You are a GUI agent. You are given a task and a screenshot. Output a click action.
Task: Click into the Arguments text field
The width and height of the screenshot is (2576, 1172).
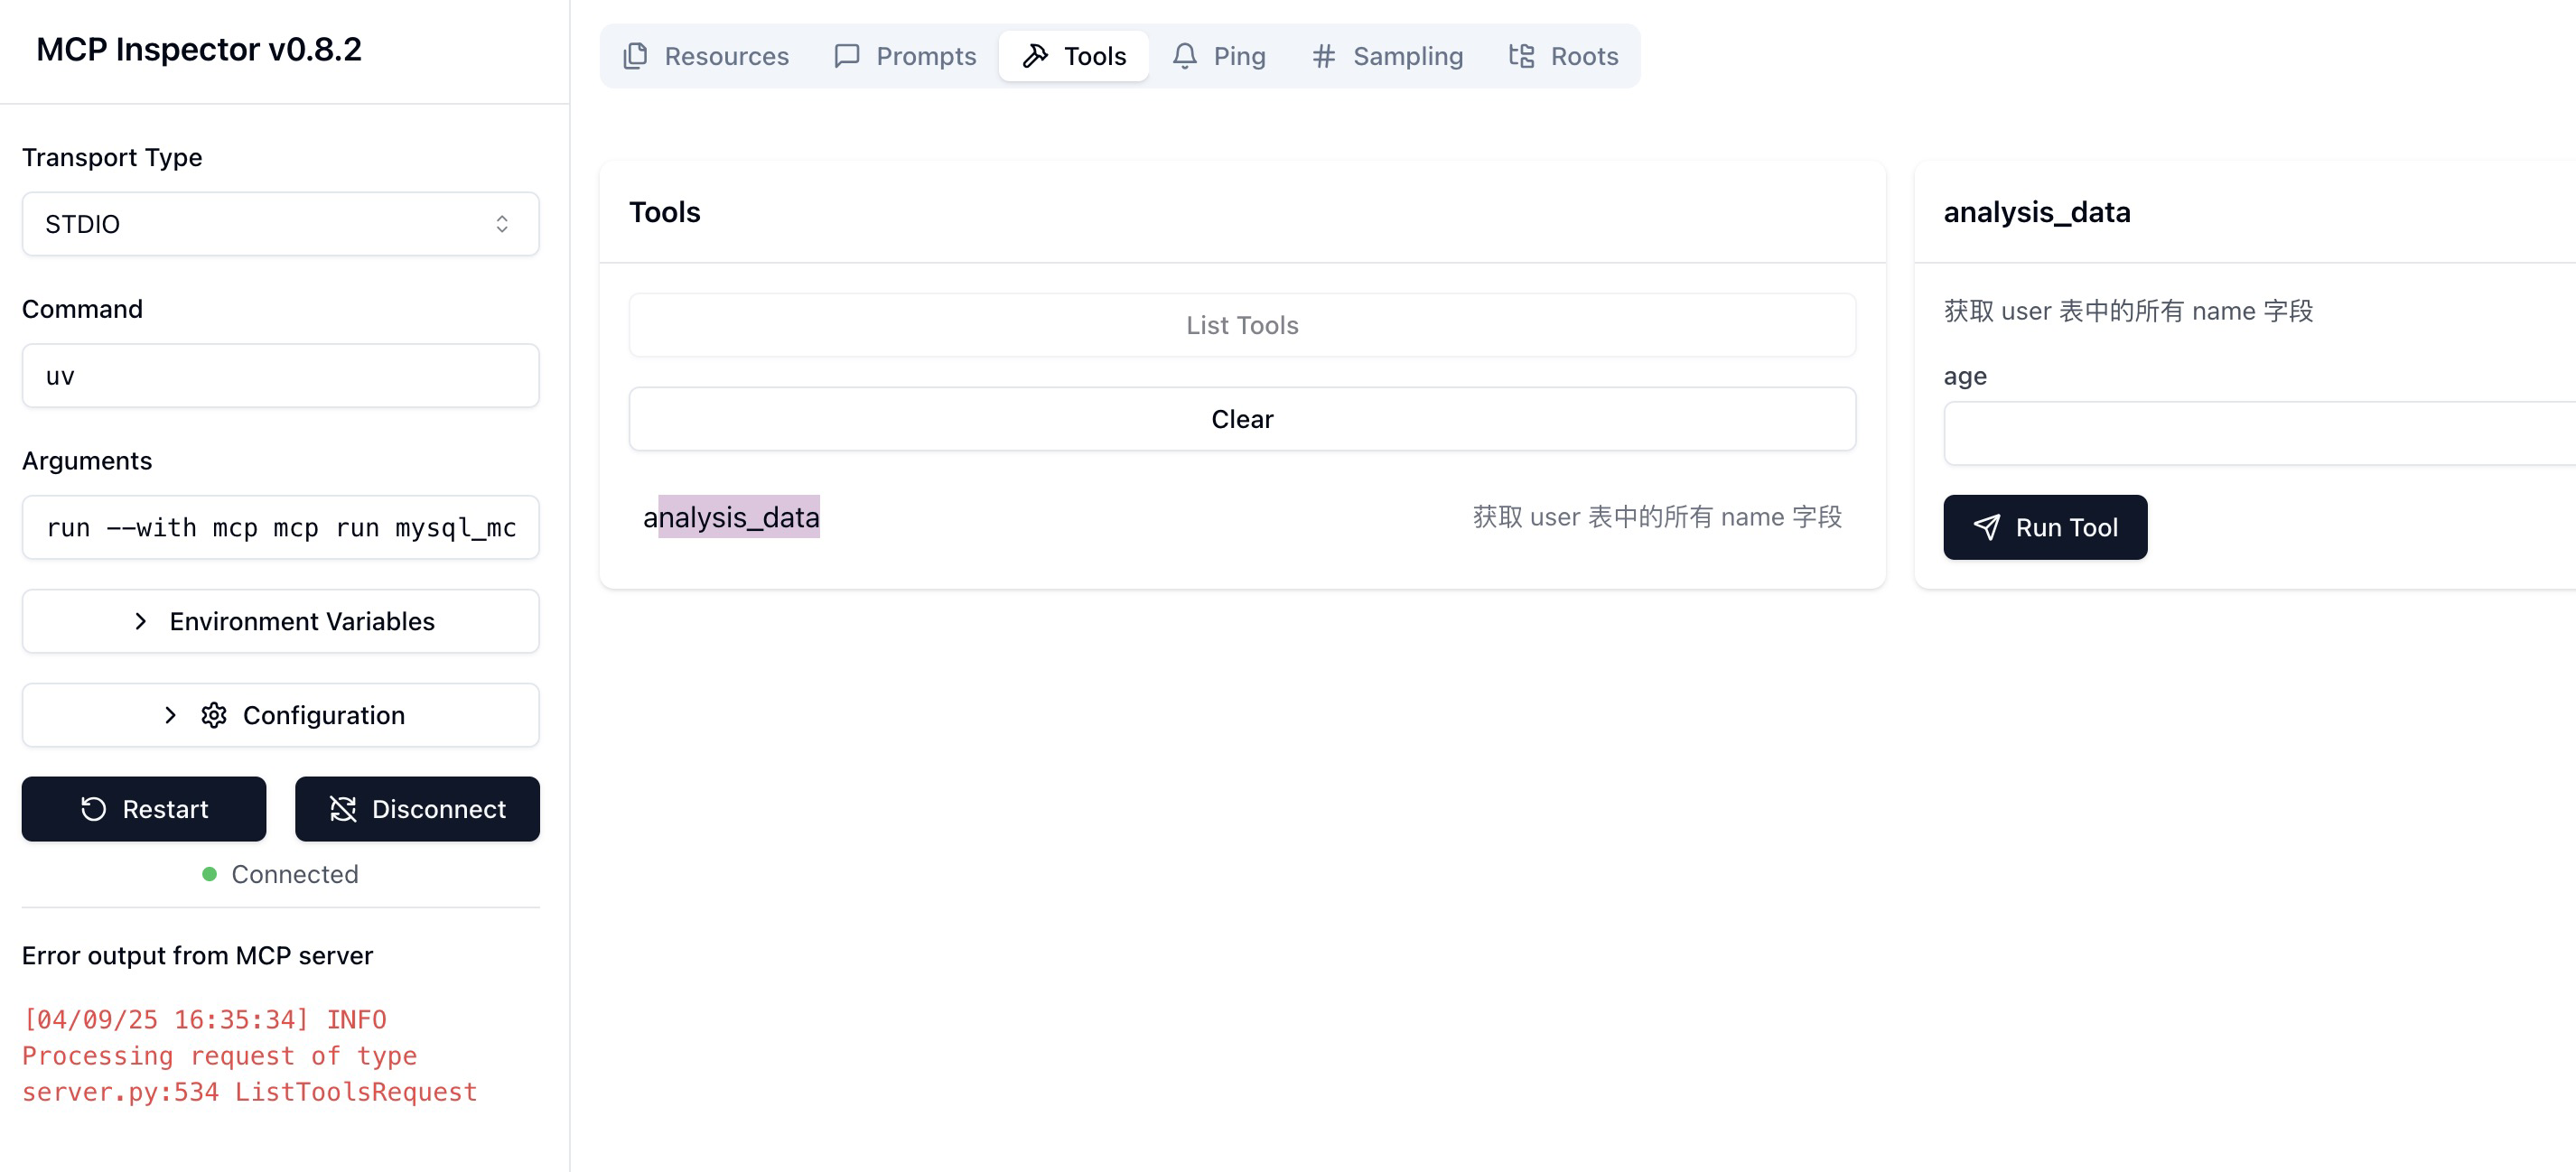pyautogui.click(x=280, y=527)
